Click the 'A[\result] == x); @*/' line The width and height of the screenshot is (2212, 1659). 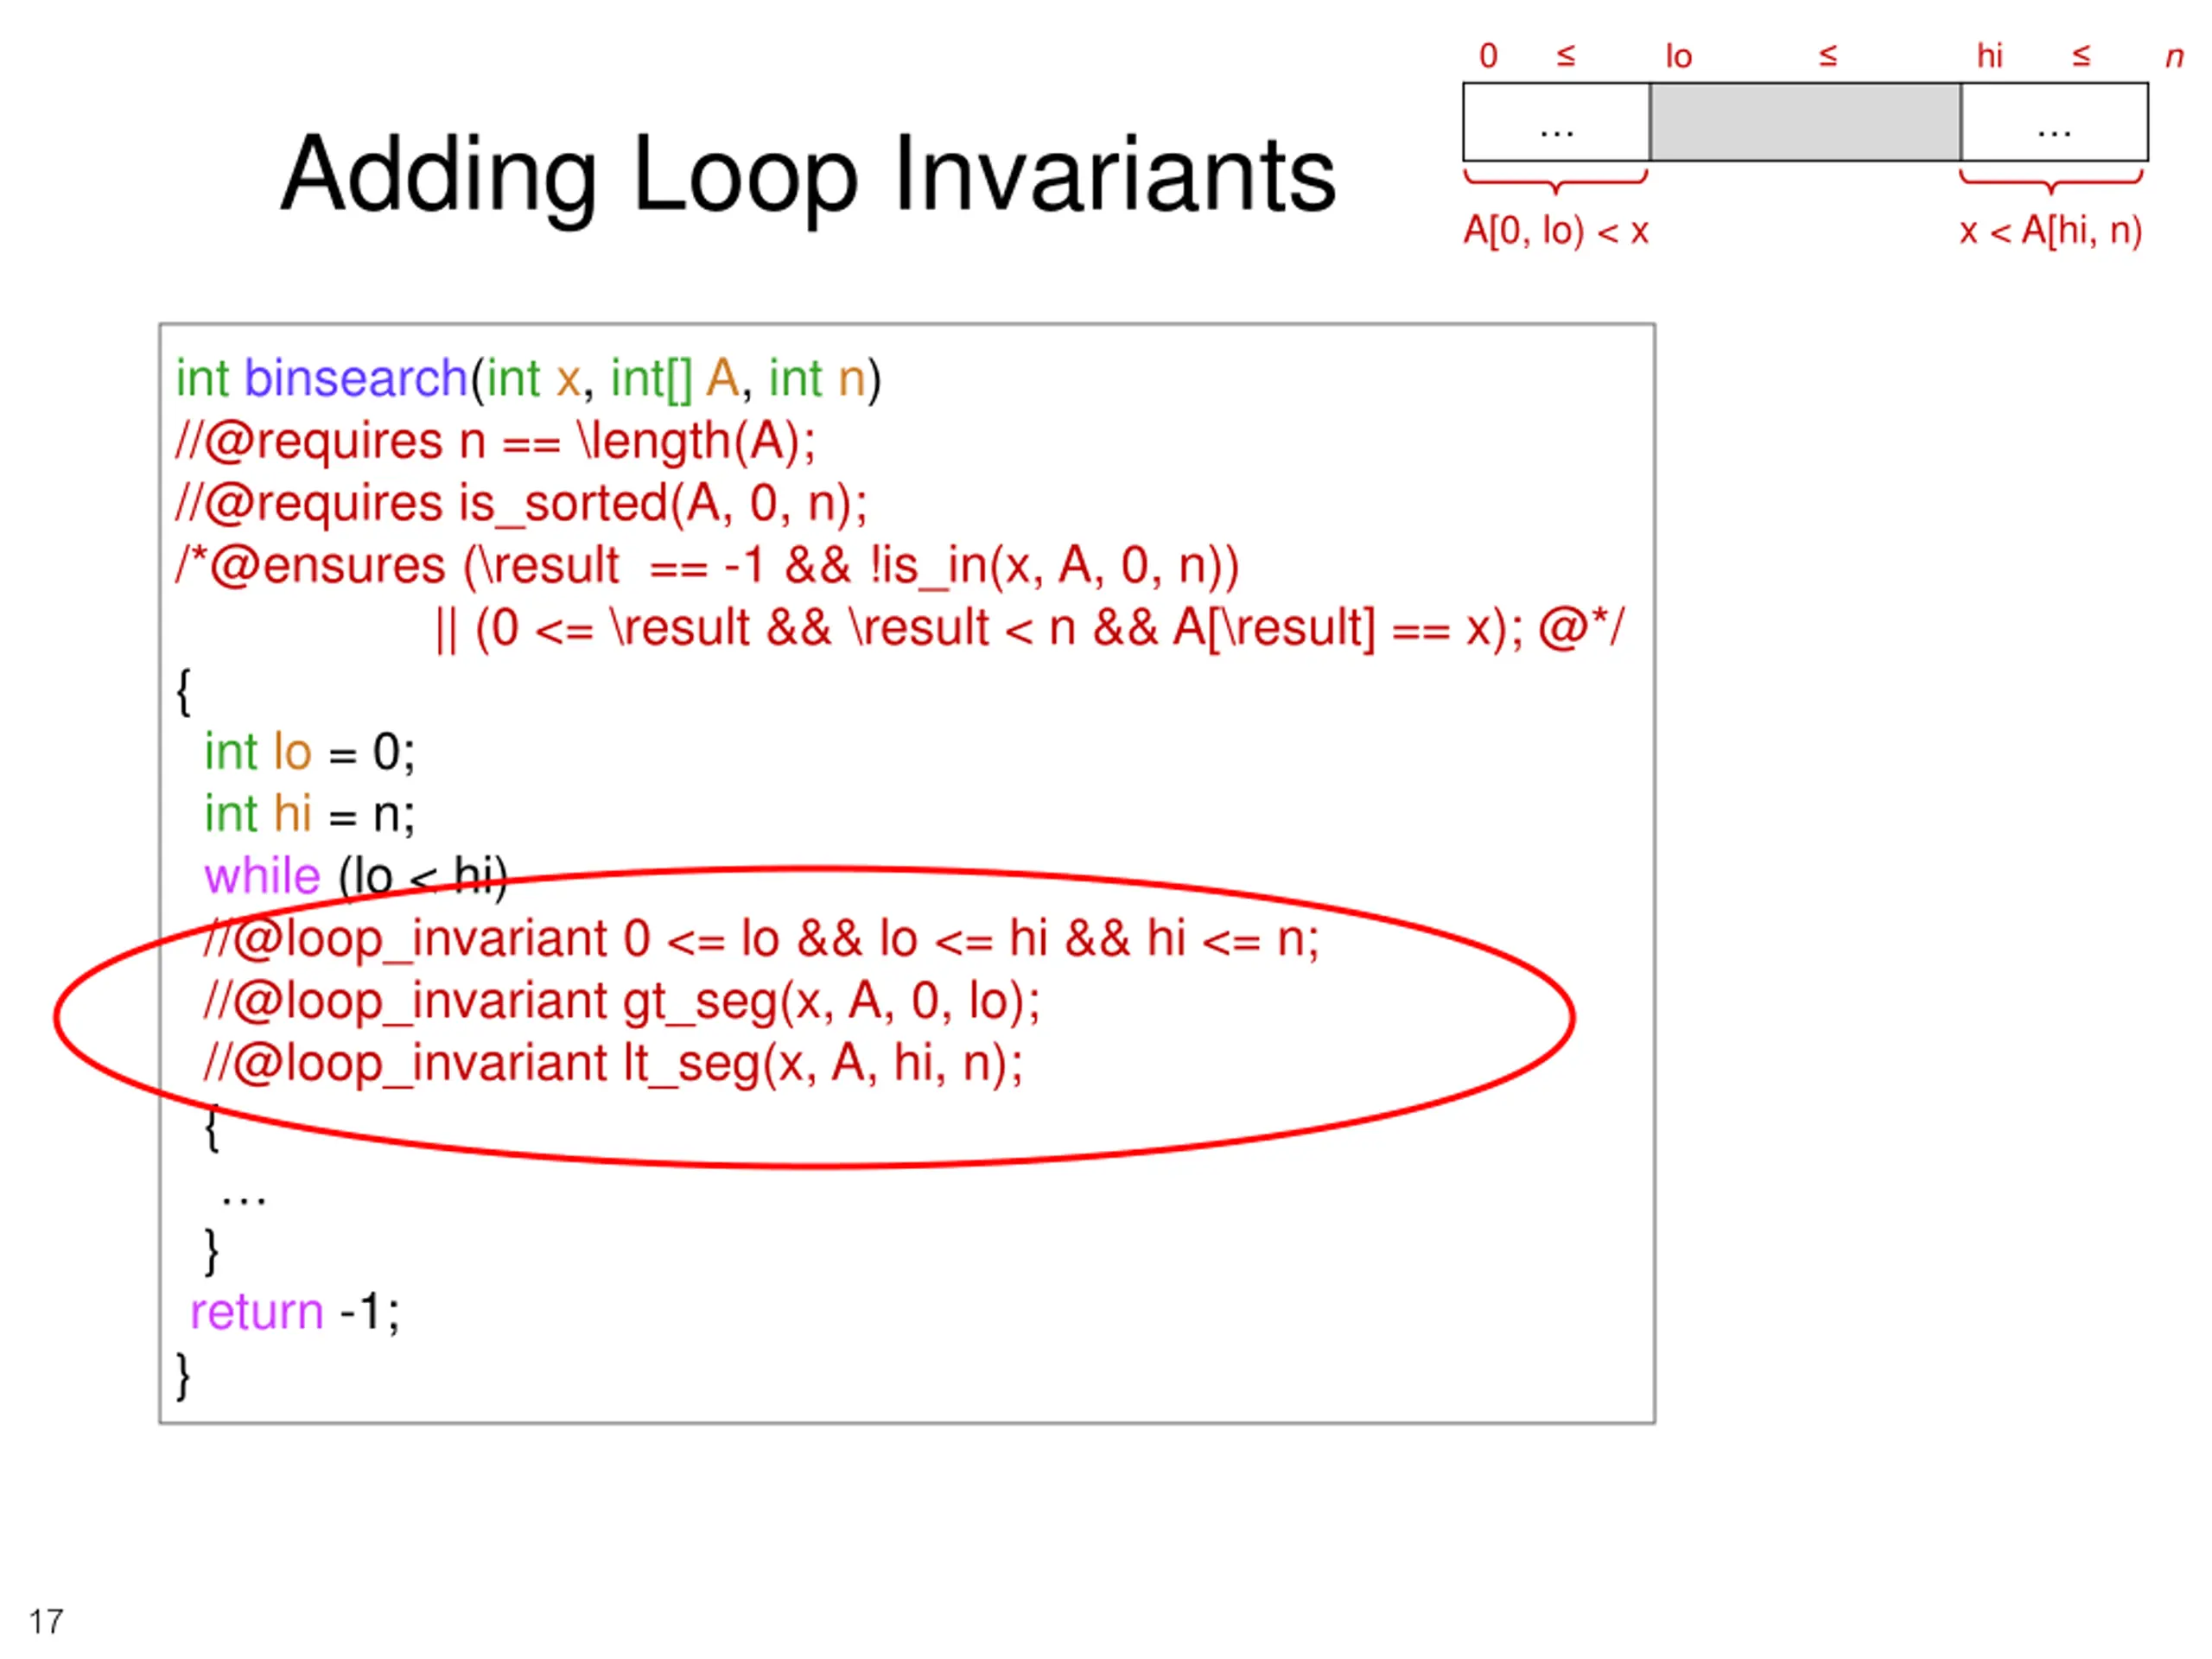point(1030,629)
